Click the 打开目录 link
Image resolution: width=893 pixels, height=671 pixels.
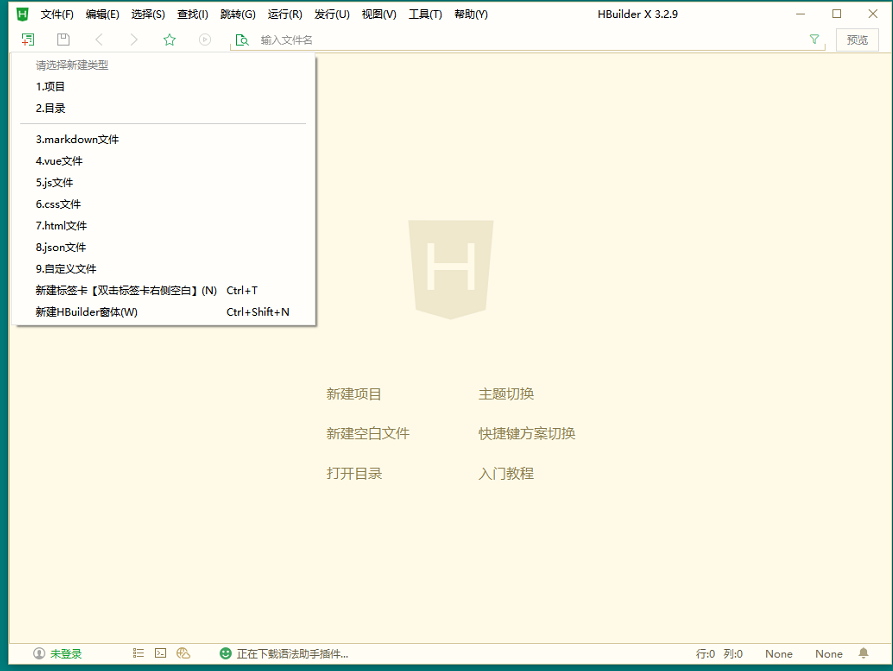coord(354,474)
